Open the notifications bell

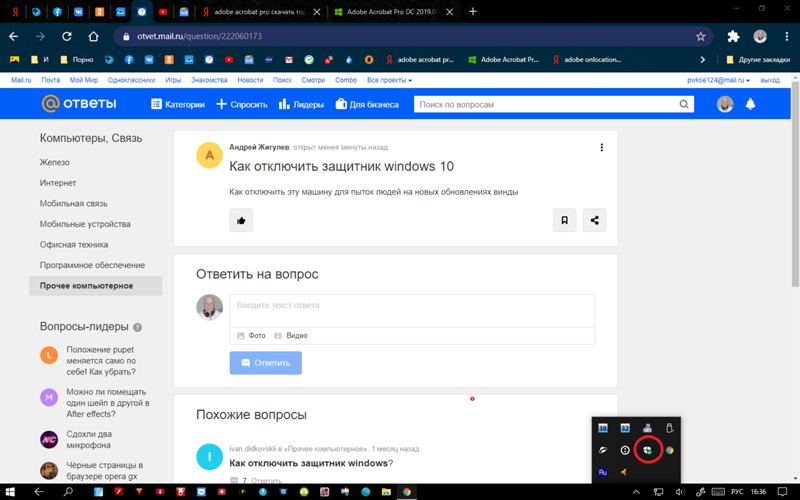point(750,104)
